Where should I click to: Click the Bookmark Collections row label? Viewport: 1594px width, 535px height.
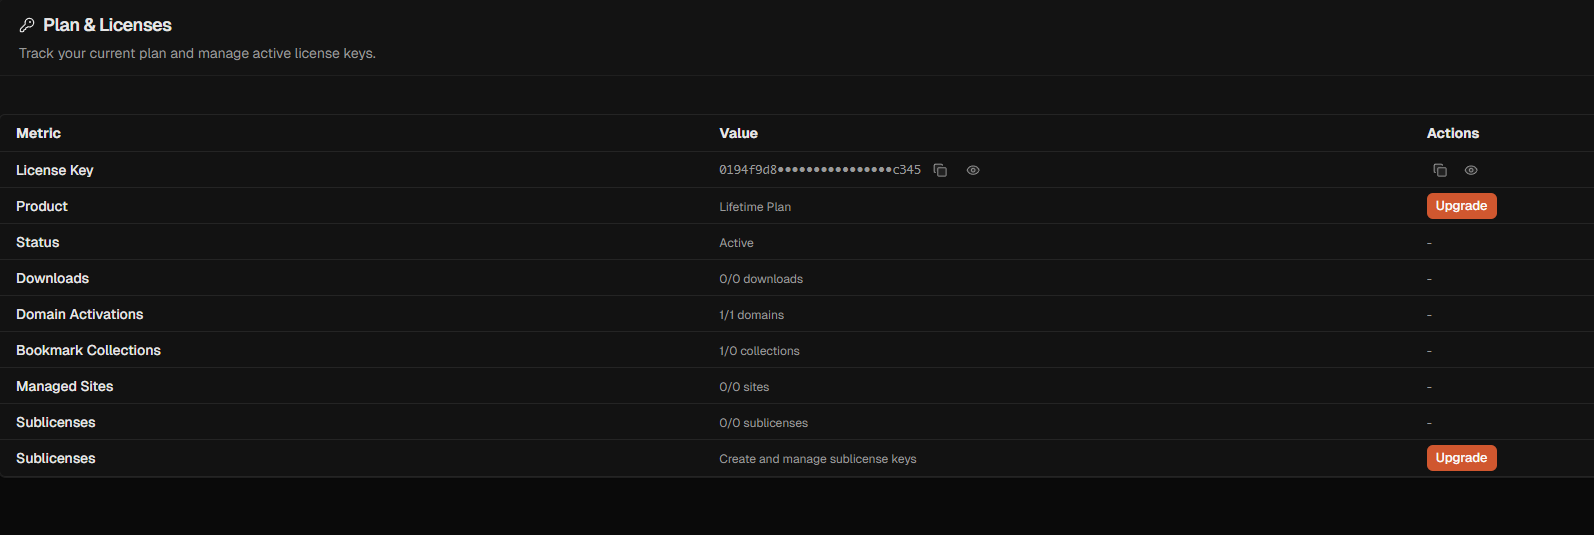coord(88,350)
